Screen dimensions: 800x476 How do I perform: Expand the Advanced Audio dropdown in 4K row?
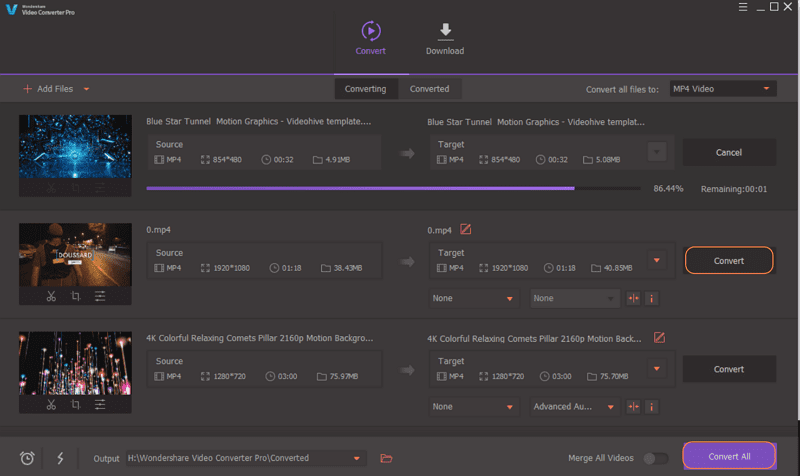pyautogui.click(x=575, y=407)
